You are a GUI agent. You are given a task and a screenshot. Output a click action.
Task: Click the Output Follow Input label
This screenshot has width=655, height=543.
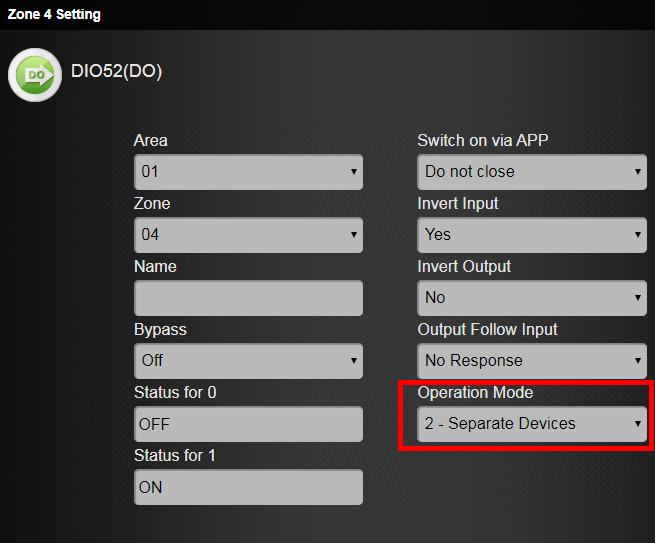click(487, 330)
